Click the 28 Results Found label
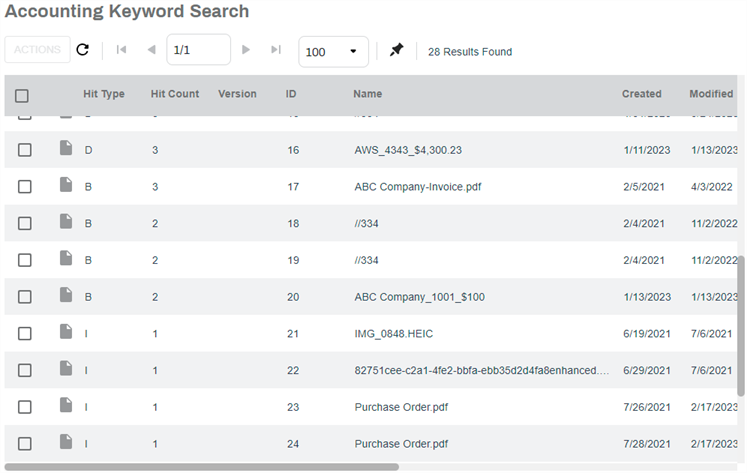Screen dimensions: 747x473 click(470, 51)
